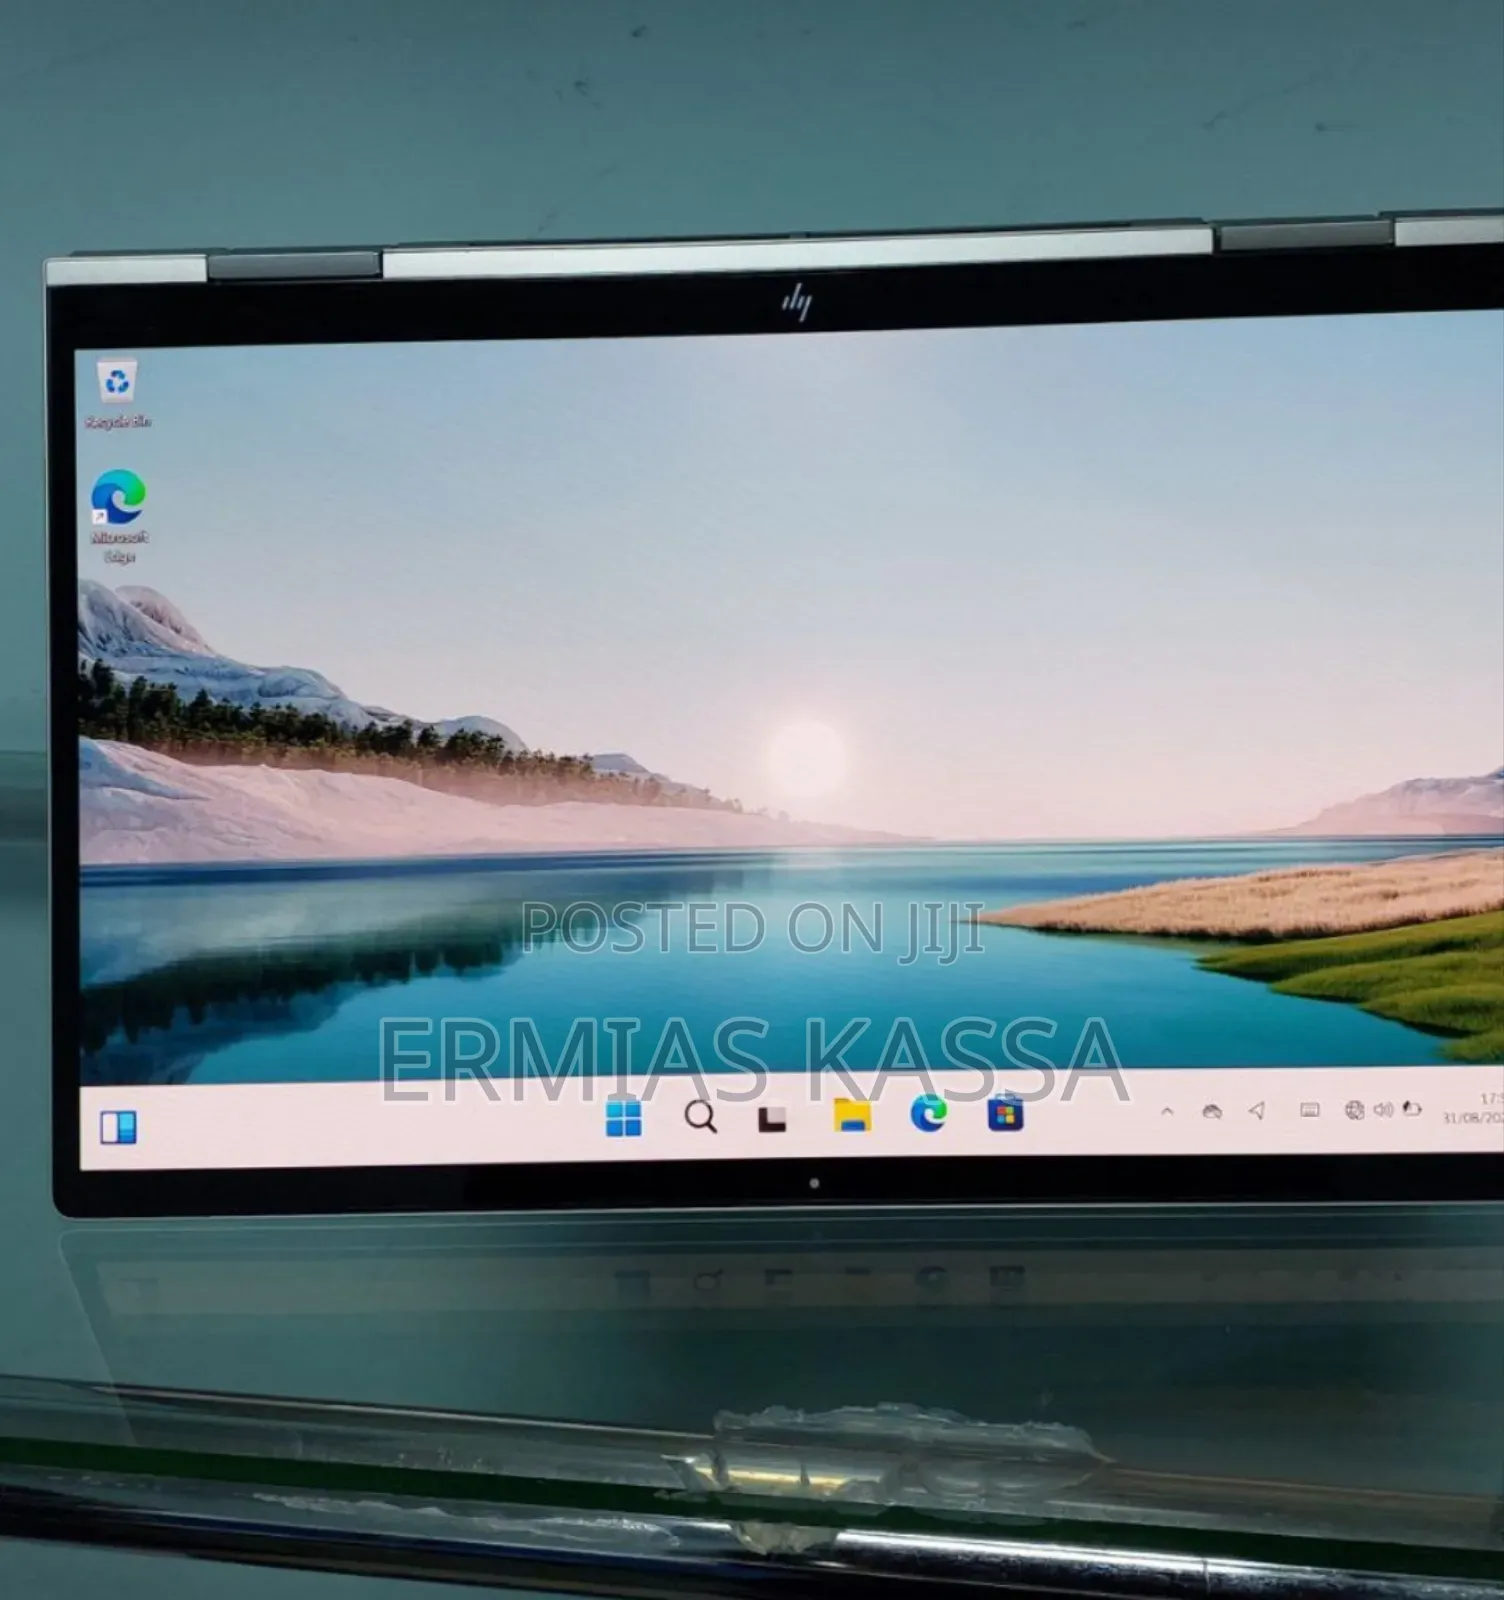Open the network globe tray icon

point(1354,1109)
